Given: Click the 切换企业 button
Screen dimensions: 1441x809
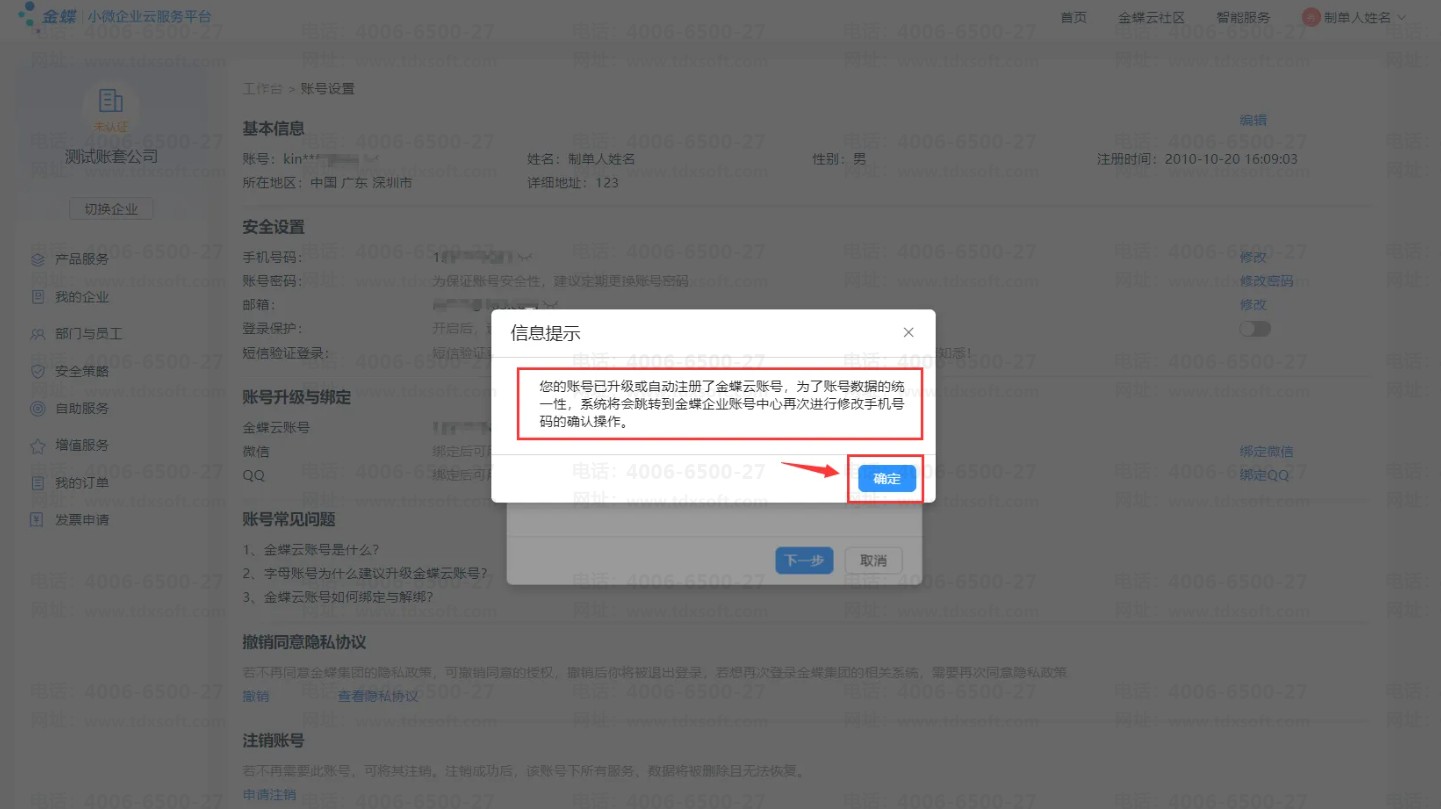Looking at the screenshot, I should (111, 209).
